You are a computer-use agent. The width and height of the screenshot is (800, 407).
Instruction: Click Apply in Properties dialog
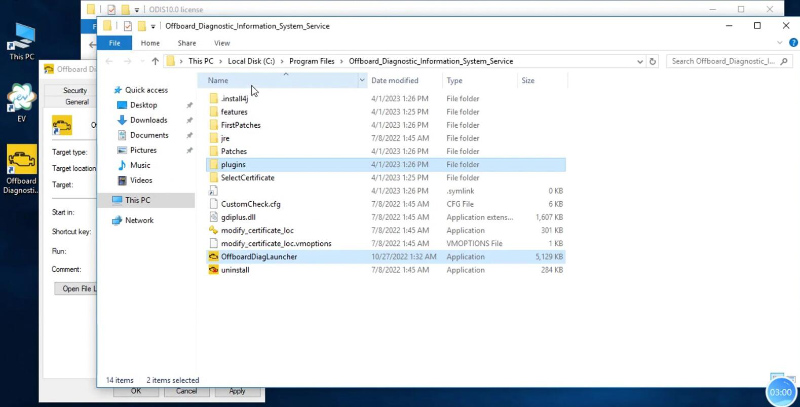[237, 391]
